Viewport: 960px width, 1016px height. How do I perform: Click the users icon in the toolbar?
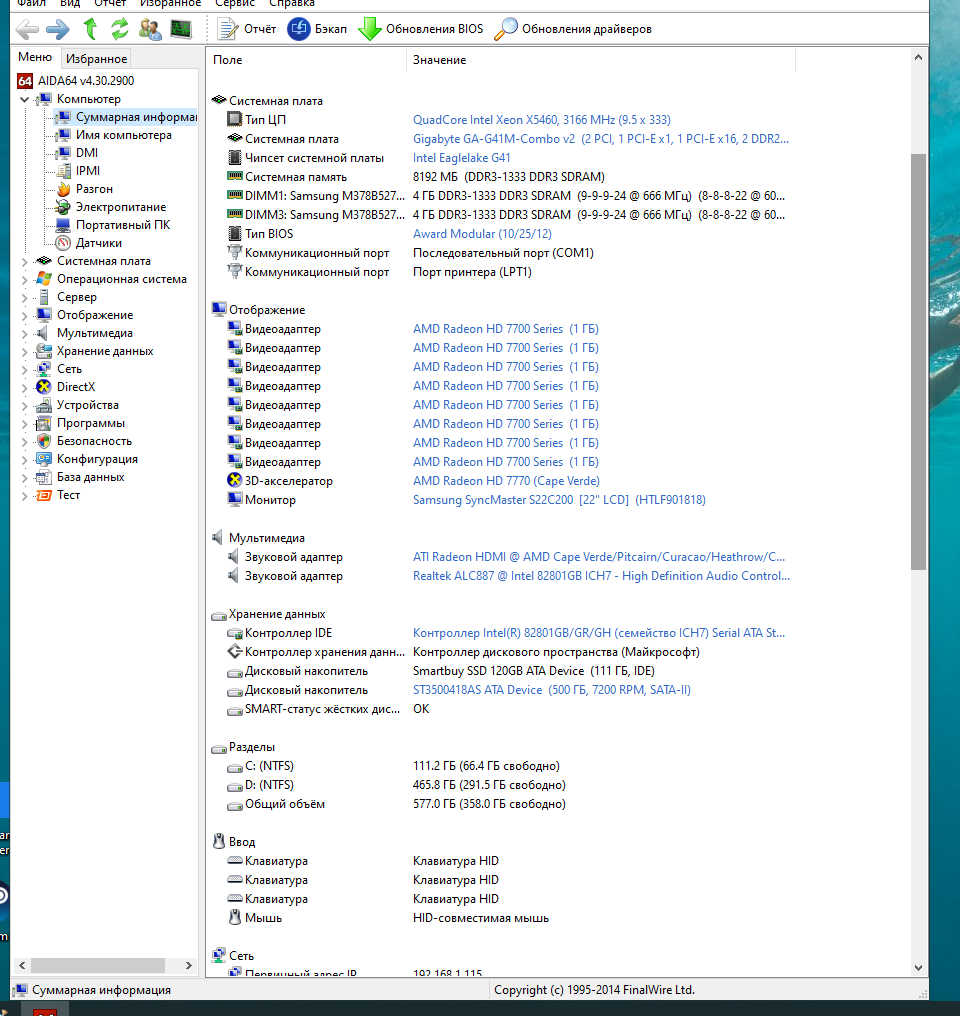tap(150, 29)
